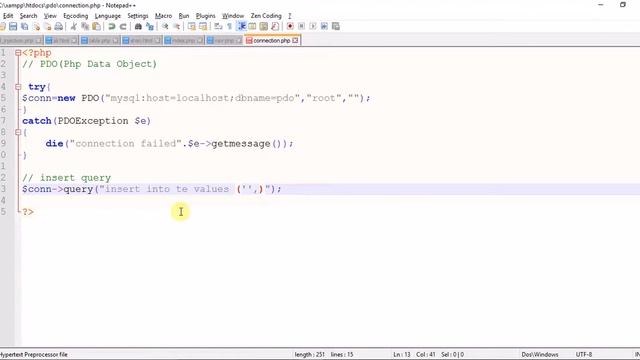The height and width of the screenshot is (360, 640).
Task: Place cursor in the $conn->query line
Action: (x=152, y=189)
